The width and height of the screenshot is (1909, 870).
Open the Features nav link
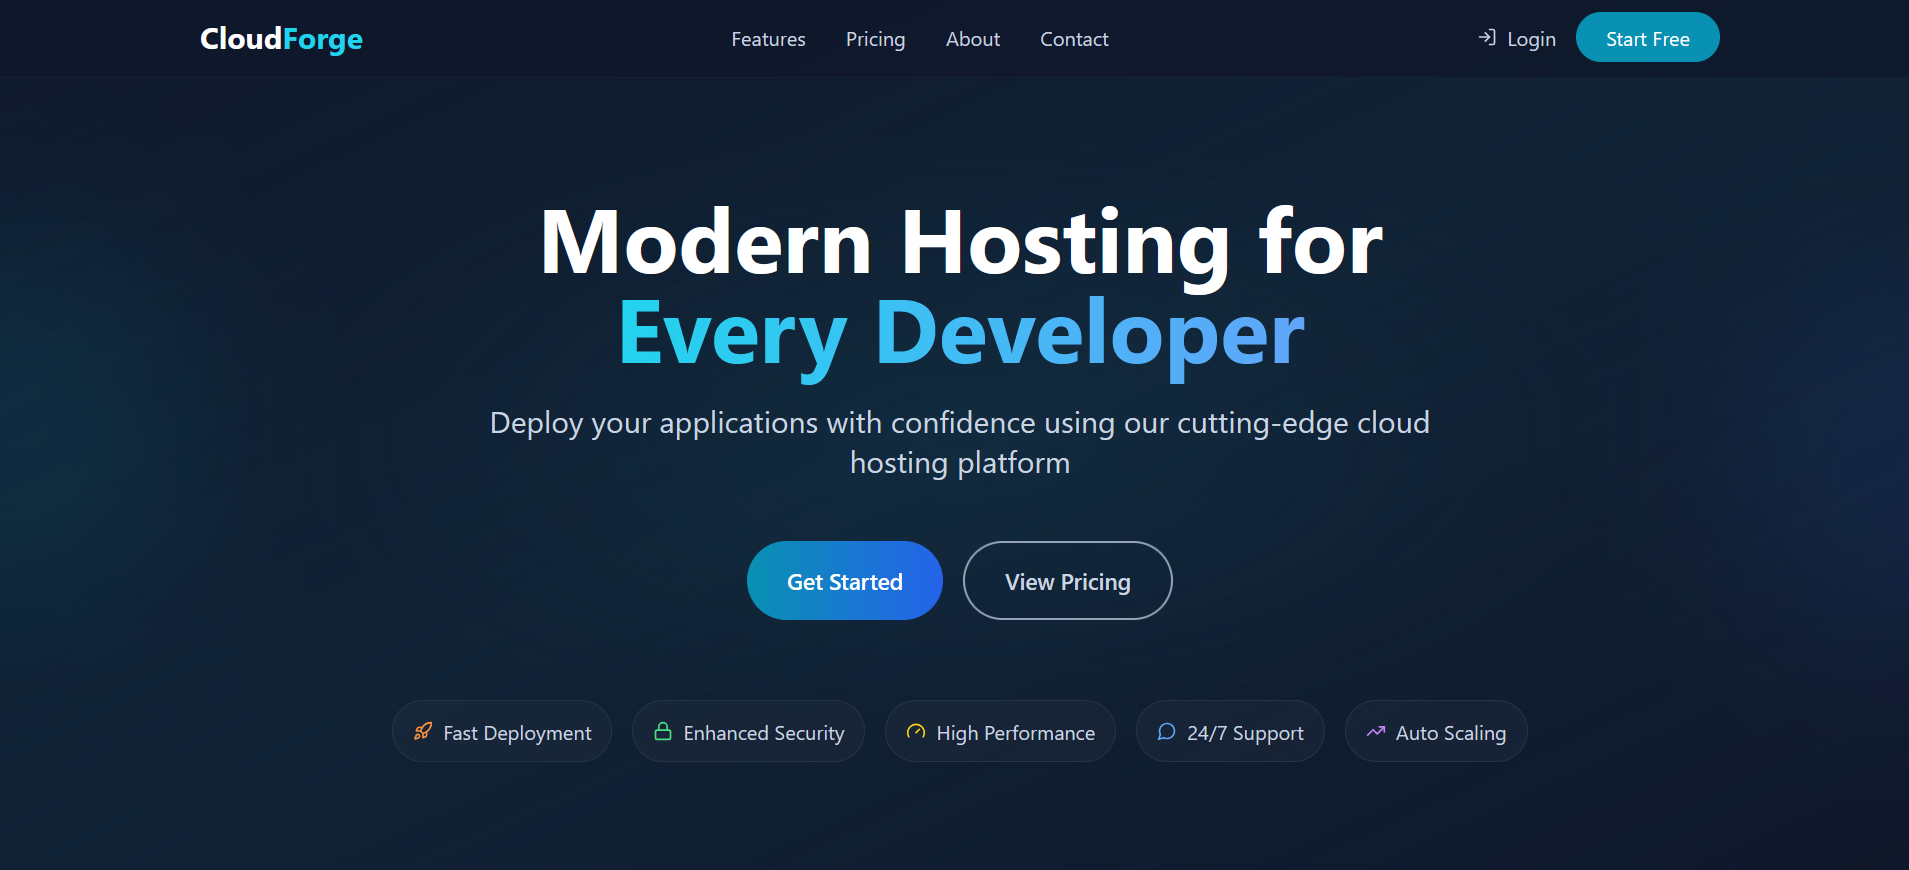tap(768, 39)
